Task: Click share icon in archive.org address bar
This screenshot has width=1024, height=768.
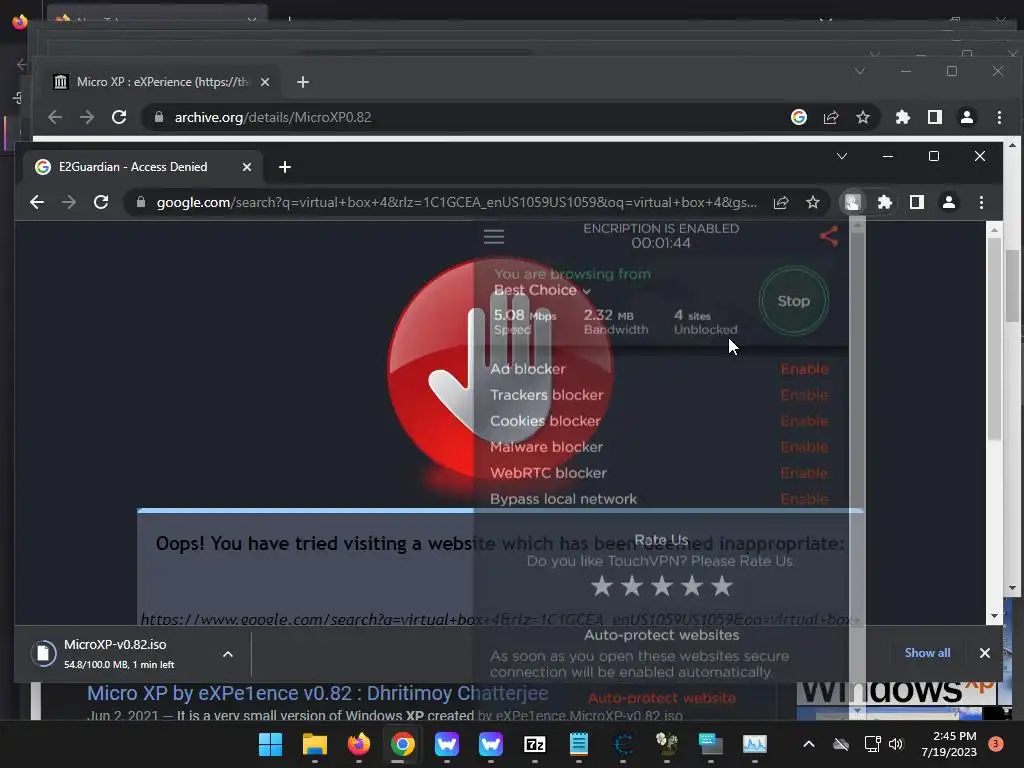Action: click(831, 117)
